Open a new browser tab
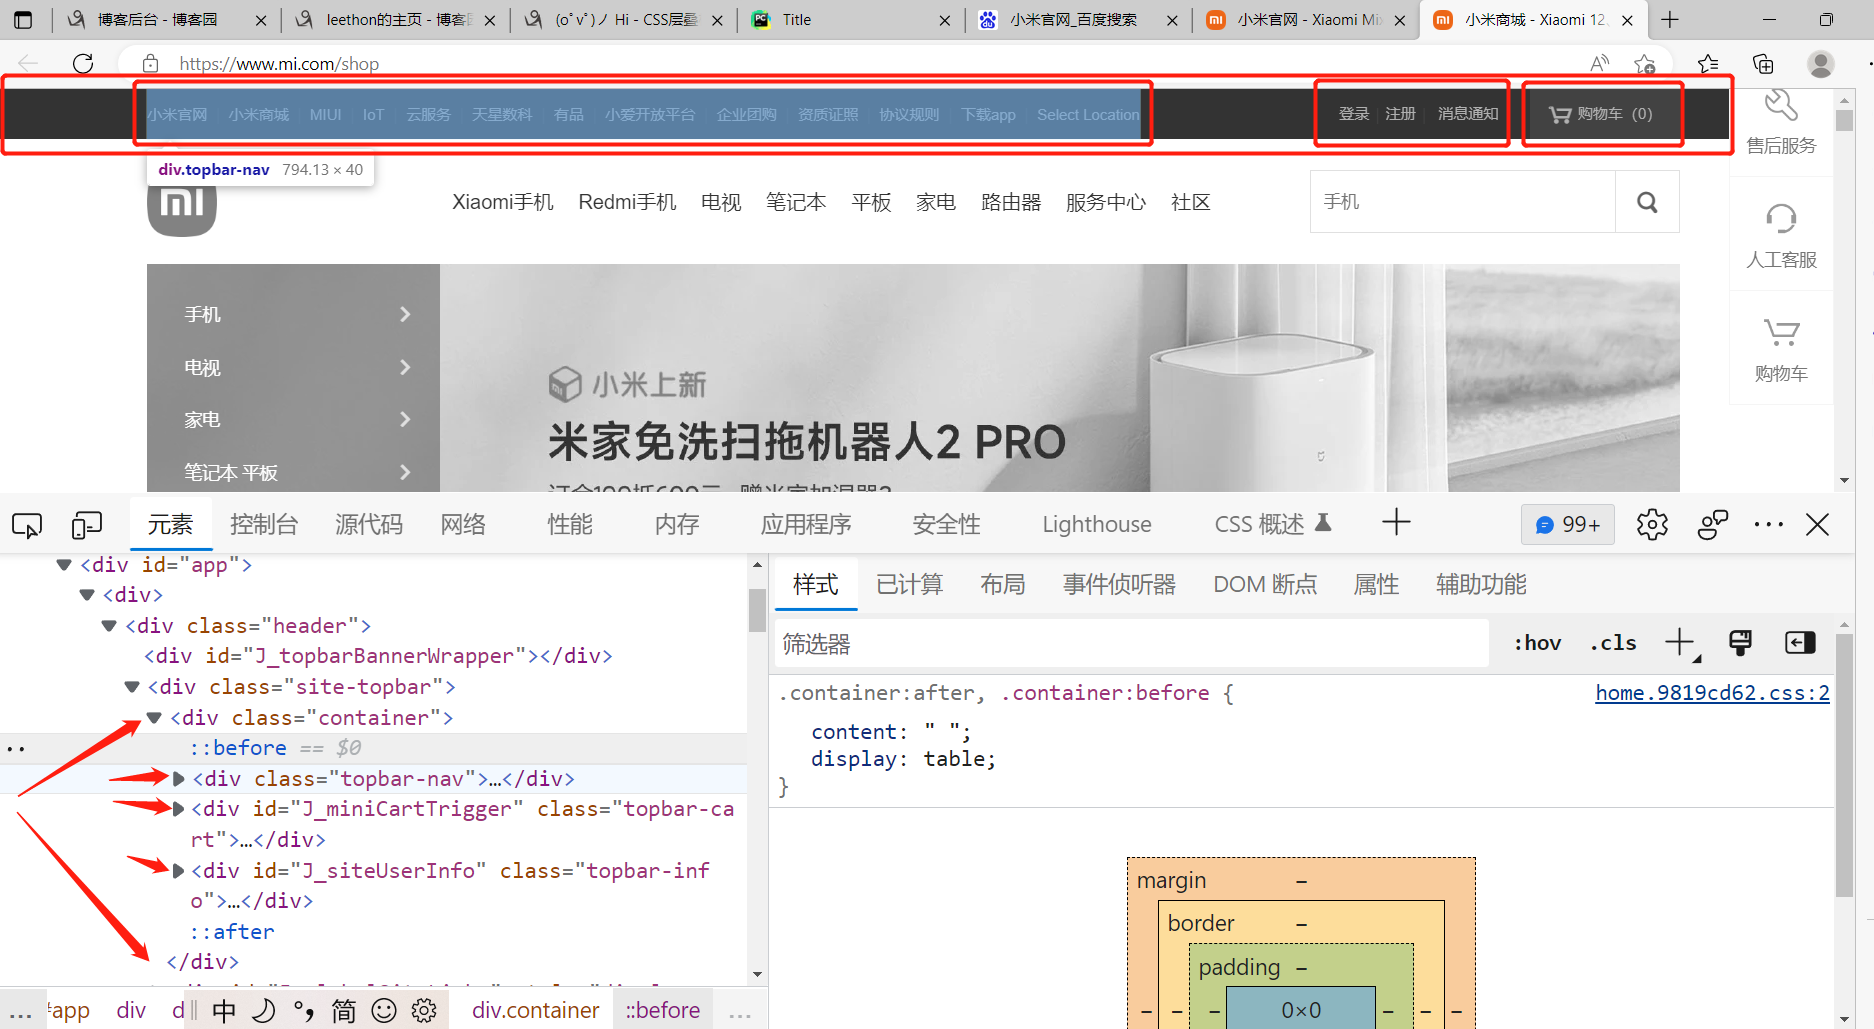The height and width of the screenshot is (1029, 1874). point(1670,19)
